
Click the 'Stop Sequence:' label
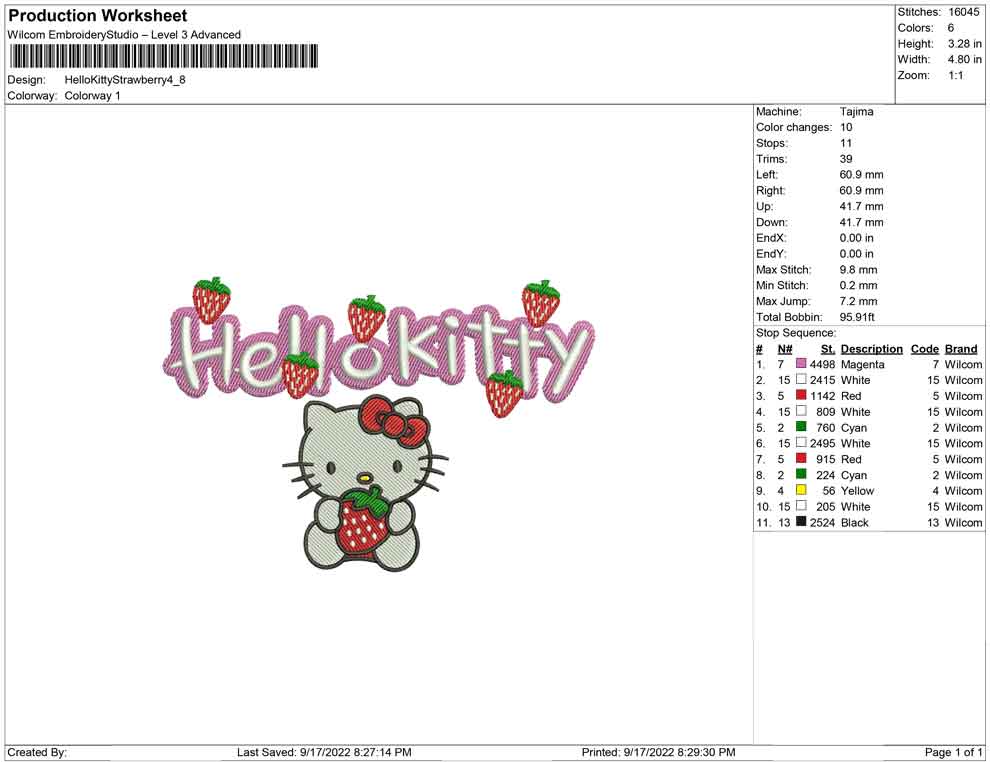pyautogui.click(x=796, y=333)
